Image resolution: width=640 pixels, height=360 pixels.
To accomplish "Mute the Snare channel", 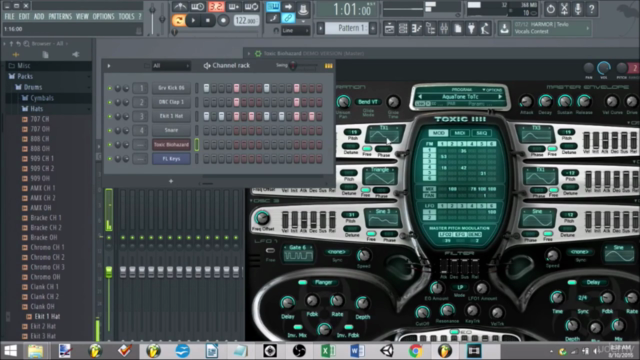I will pos(109,131).
